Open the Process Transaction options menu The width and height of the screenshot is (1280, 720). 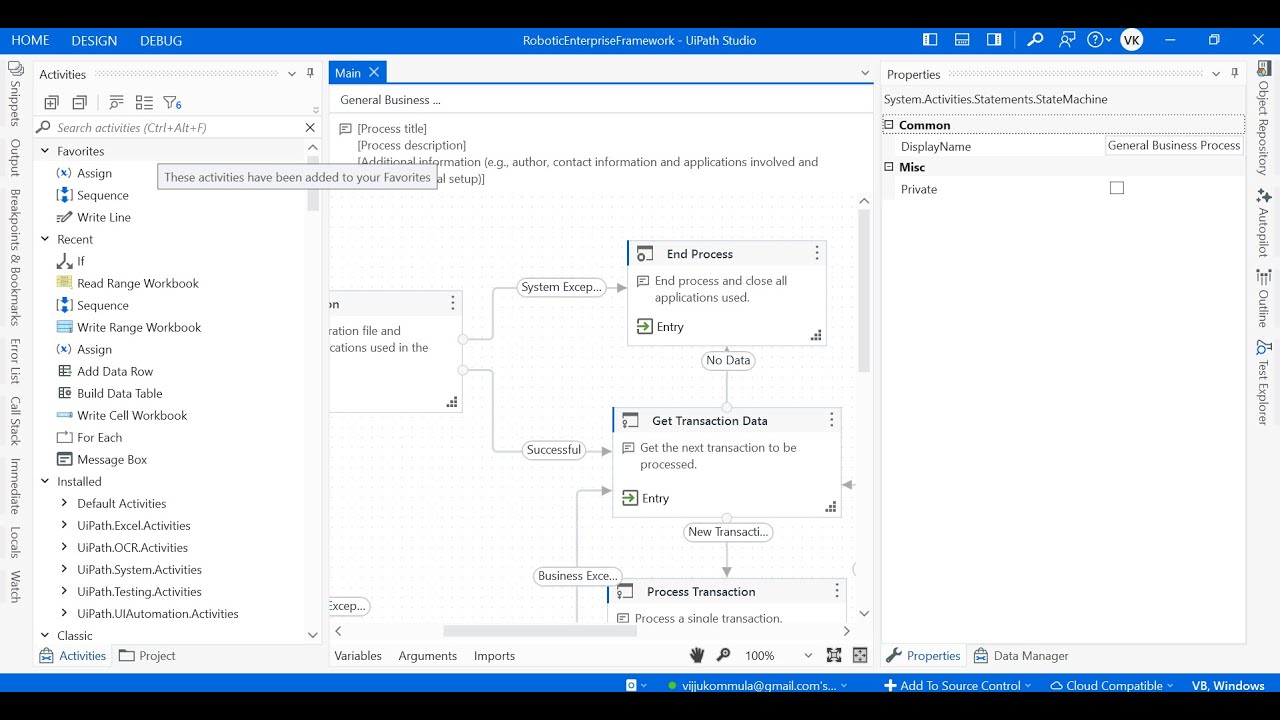coord(837,591)
